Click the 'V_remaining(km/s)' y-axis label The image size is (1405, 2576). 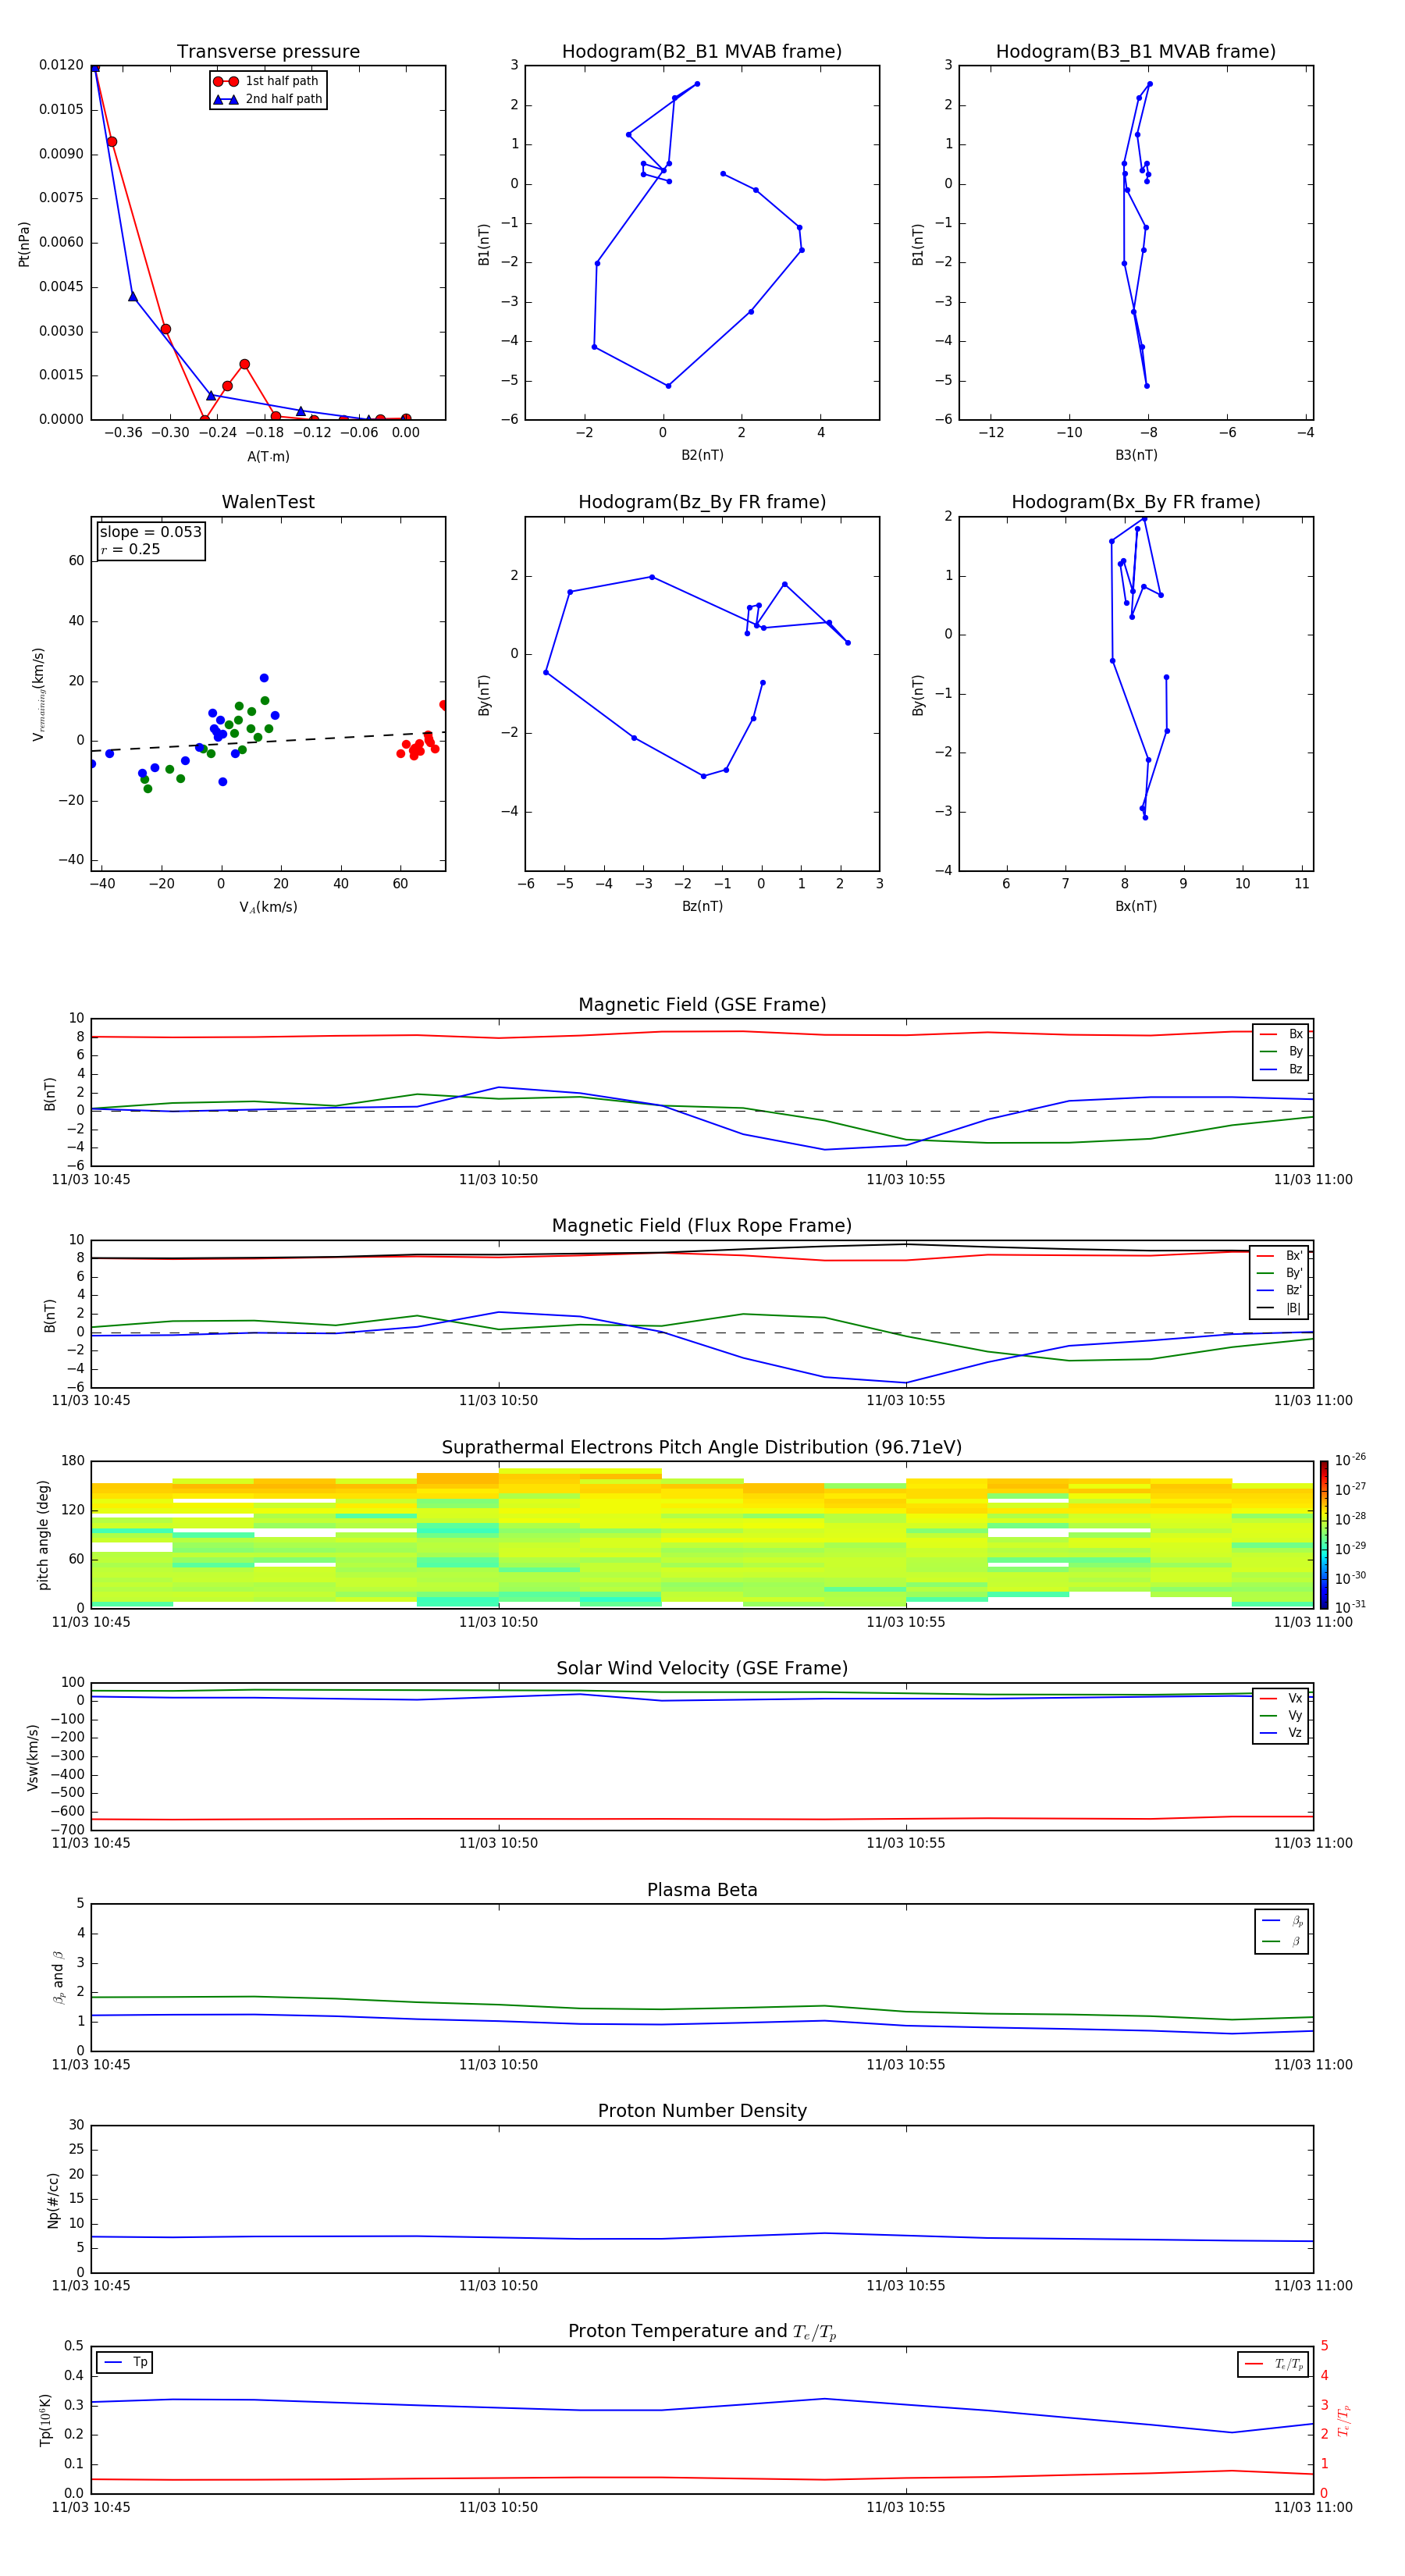point(38,694)
